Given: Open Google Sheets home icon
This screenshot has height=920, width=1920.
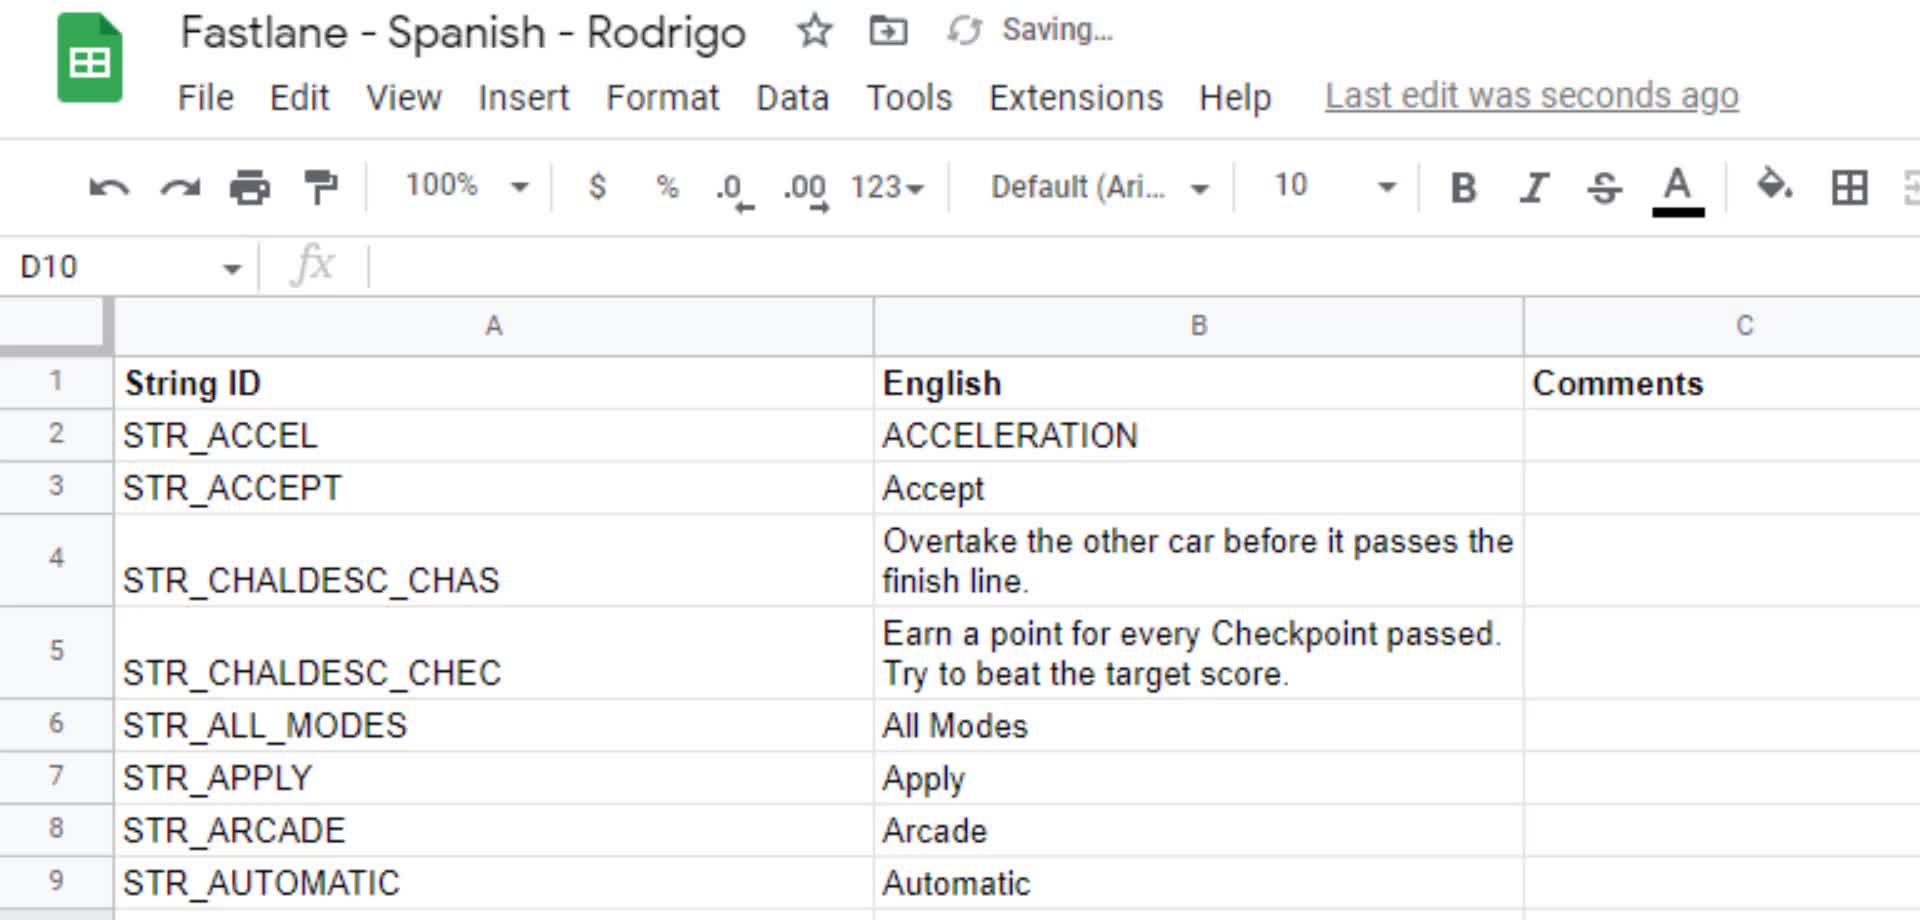Looking at the screenshot, I should (90, 59).
